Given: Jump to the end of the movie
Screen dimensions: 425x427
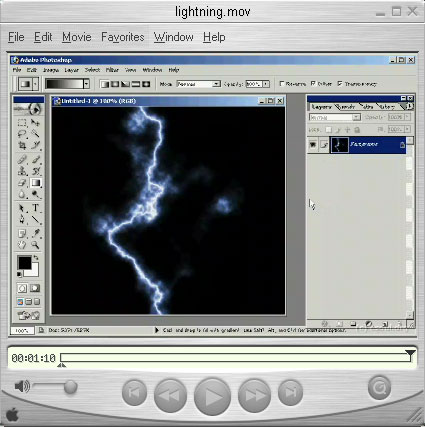Looking at the screenshot, I should point(290,393).
